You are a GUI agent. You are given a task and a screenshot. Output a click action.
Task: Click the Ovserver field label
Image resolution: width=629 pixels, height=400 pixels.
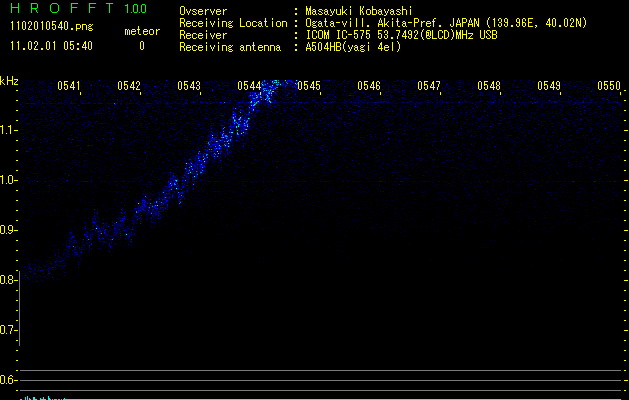[203, 11]
